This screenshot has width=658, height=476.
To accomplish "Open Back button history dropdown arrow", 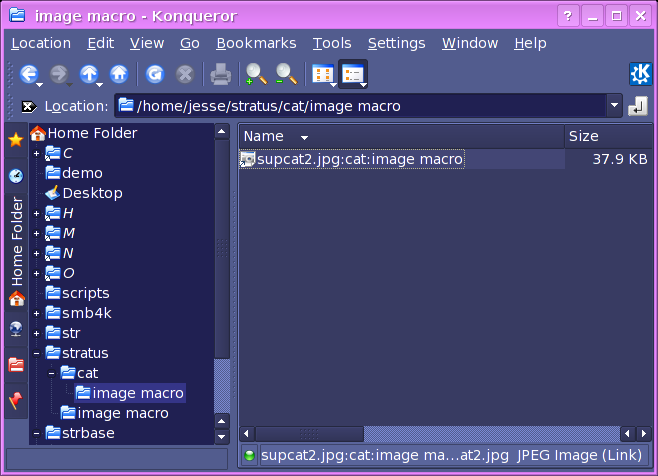I will 40,85.
